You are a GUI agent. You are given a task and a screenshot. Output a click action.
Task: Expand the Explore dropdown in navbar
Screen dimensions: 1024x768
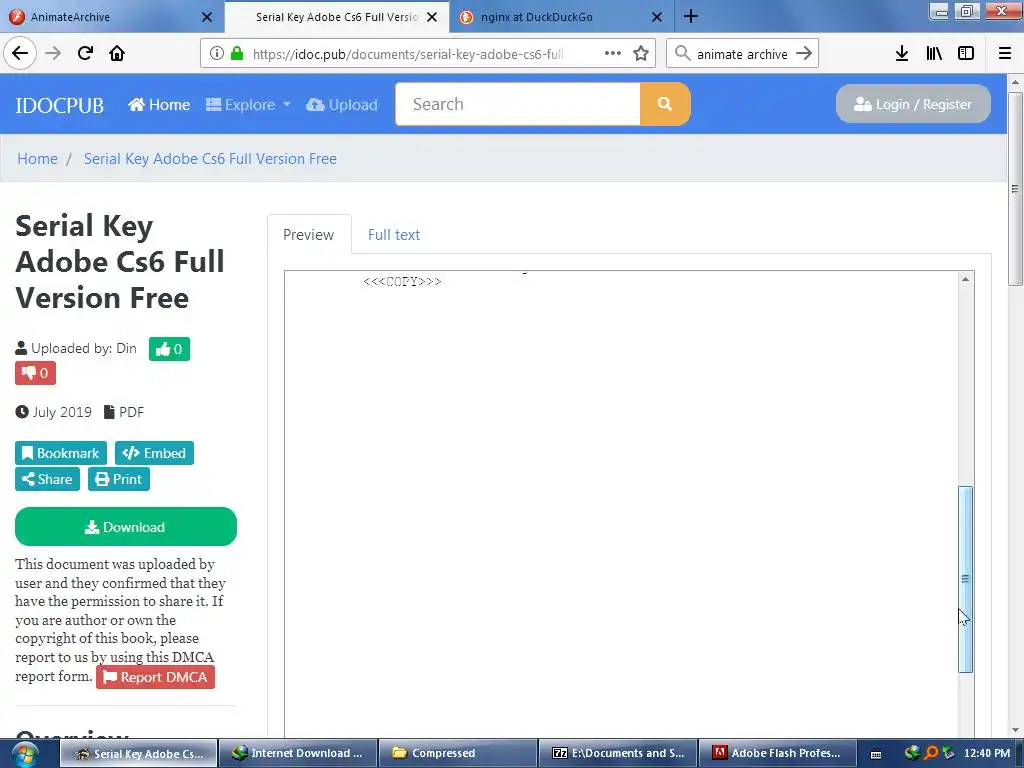[248, 104]
